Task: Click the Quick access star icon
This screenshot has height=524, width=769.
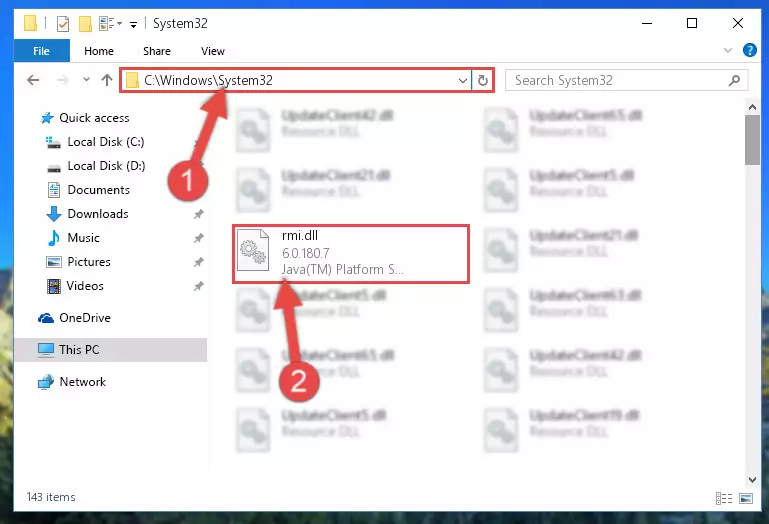Action: click(47, 118)
